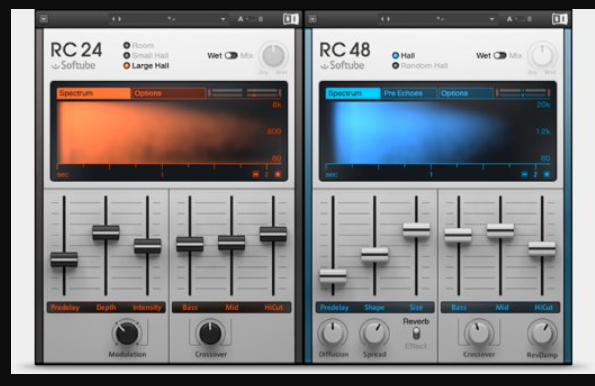595x386 pixels.
Task: Select the Random Hall algorithm
Action: click(x=420, y=66)
